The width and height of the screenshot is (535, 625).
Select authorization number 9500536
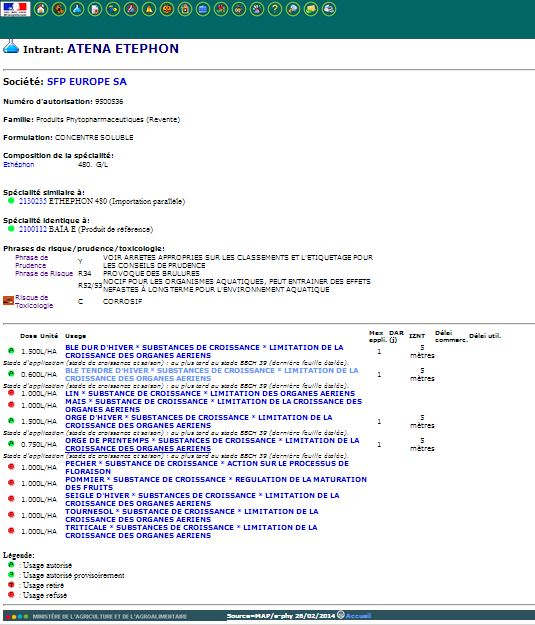point(109,102)
